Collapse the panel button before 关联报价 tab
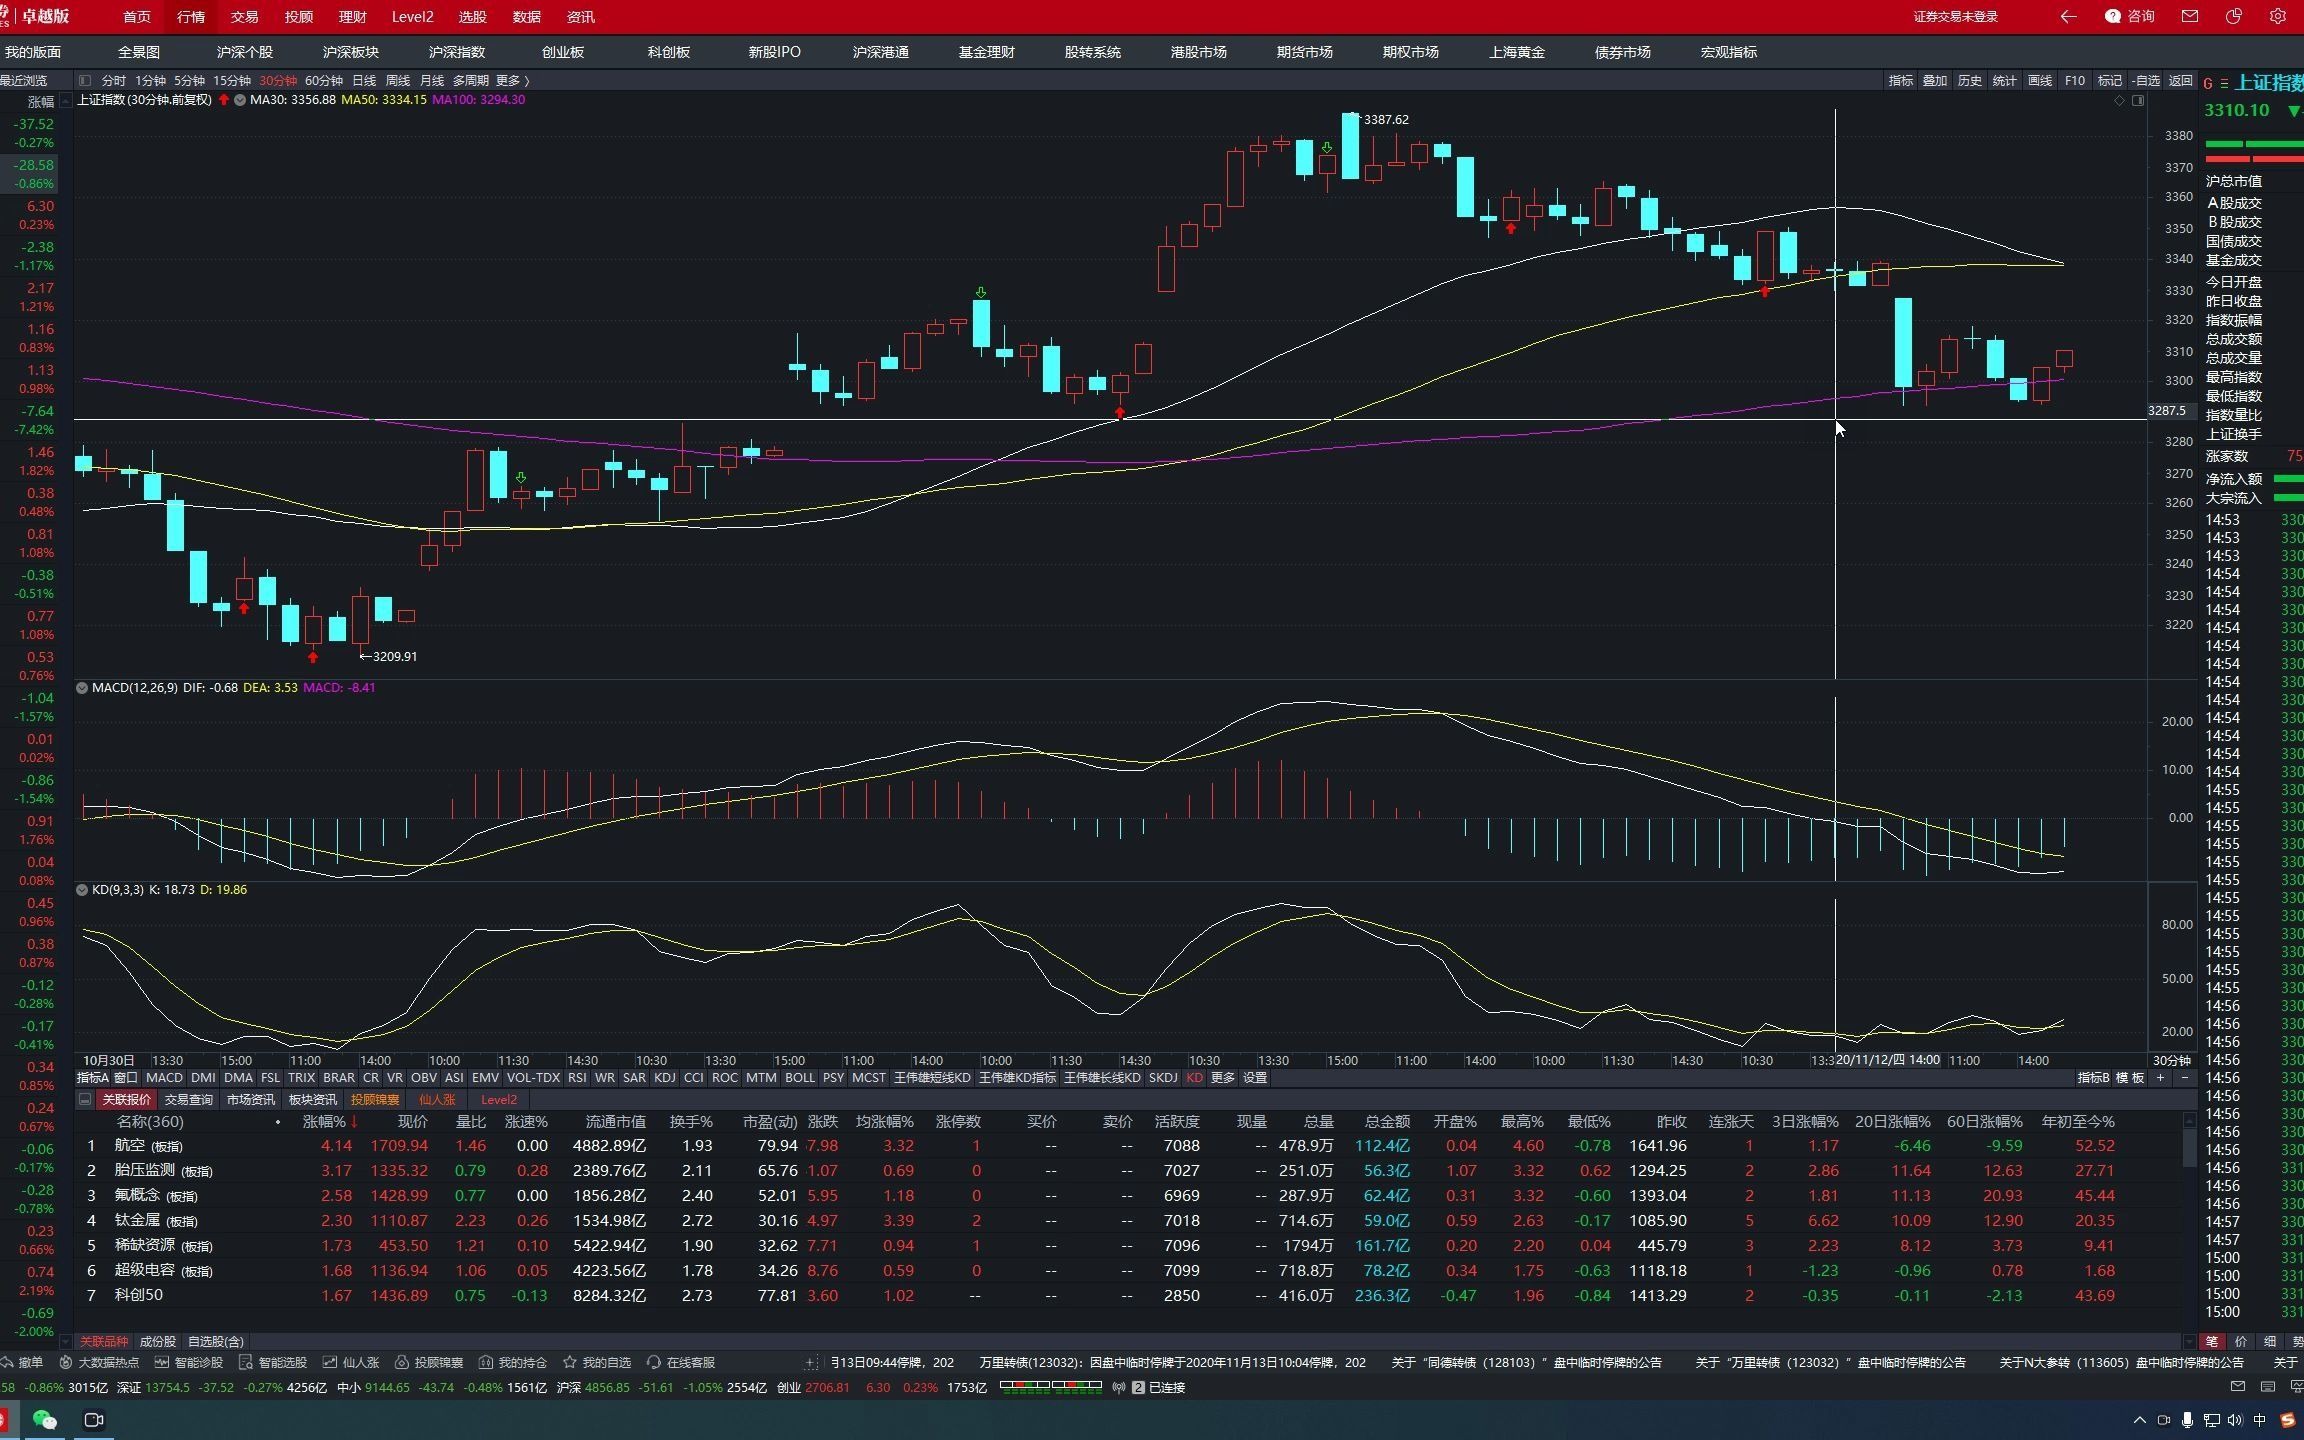 coord(85,1099)
